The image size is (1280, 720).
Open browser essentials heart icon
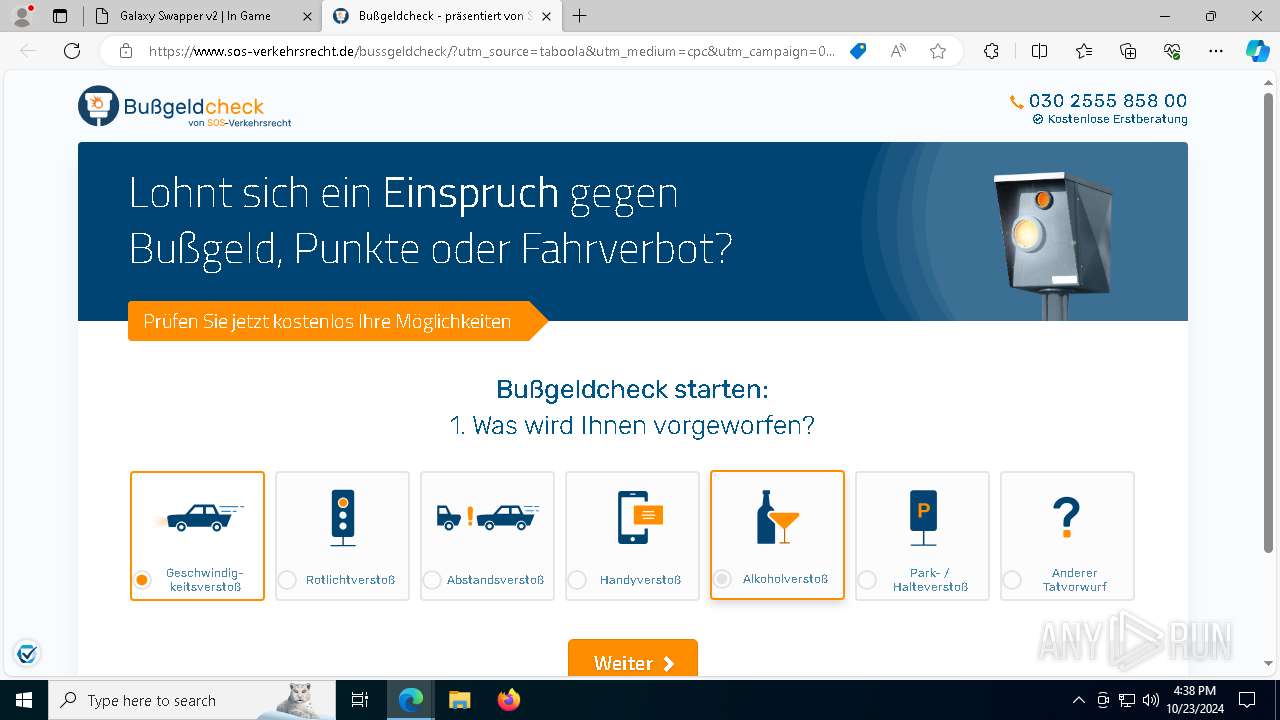(x=1172, y=51)
